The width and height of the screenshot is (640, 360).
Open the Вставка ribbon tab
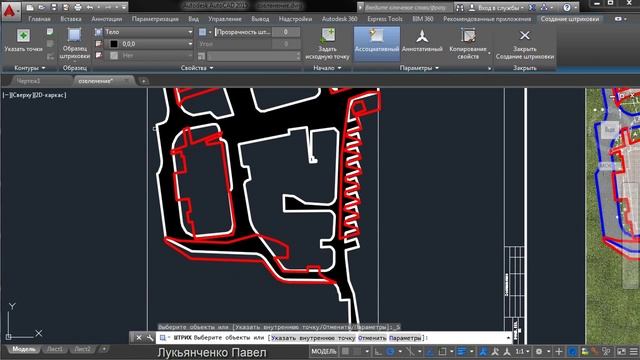pos(71,19)
